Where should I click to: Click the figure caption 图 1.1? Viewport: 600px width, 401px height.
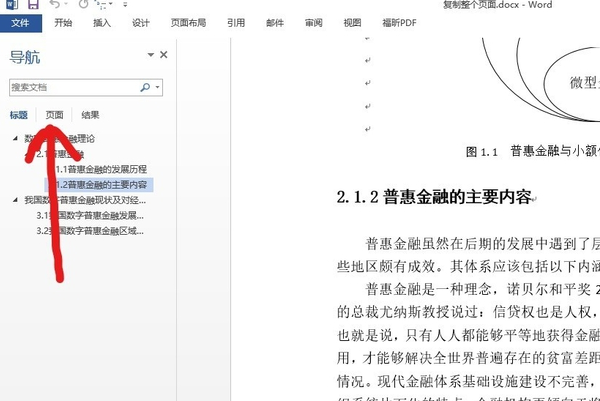coord(482,152)
